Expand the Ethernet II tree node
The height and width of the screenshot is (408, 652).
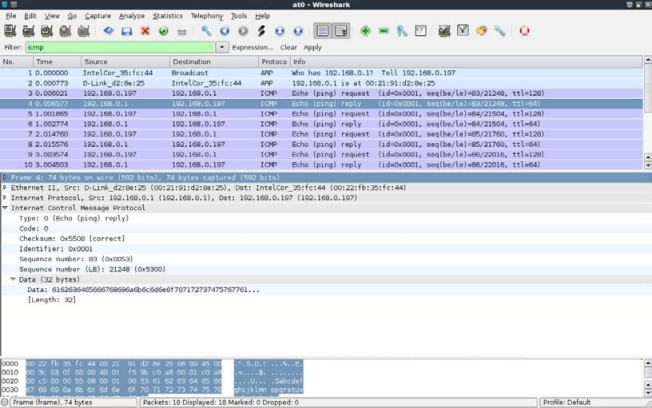tap(5, 188)
